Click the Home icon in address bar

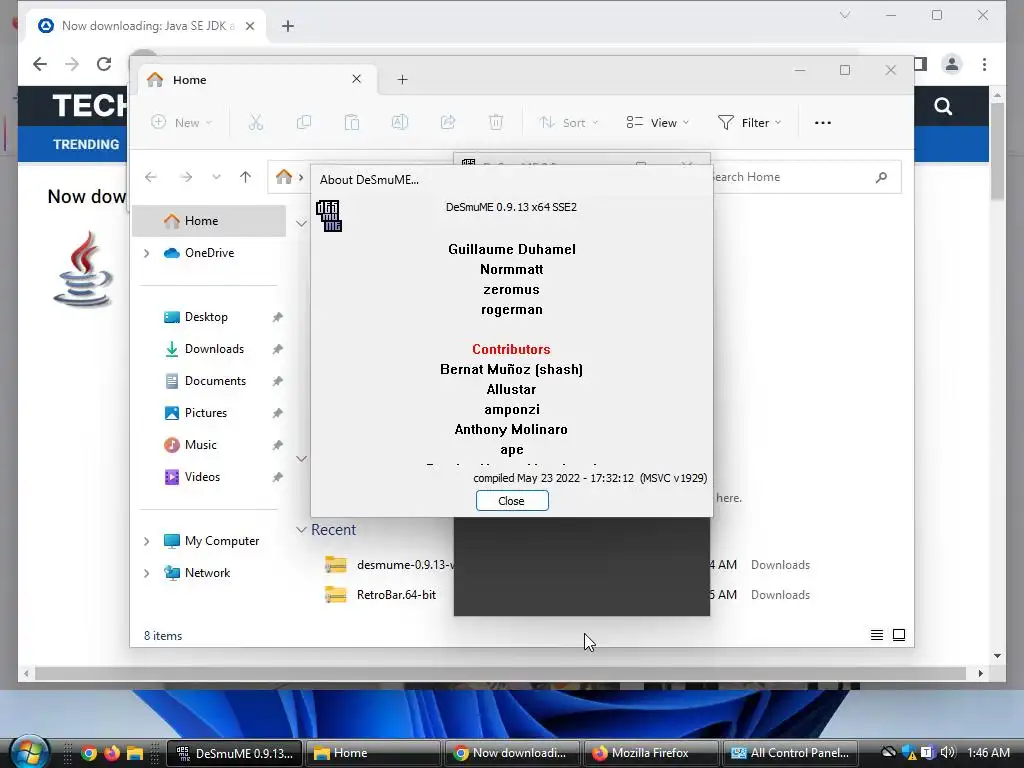[283, 177]
